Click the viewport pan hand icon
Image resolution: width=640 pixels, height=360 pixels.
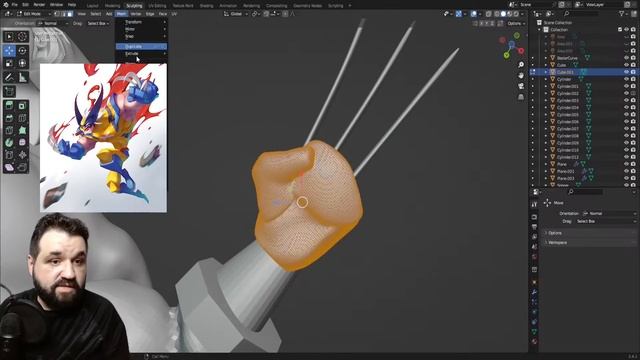coord(521,76)
